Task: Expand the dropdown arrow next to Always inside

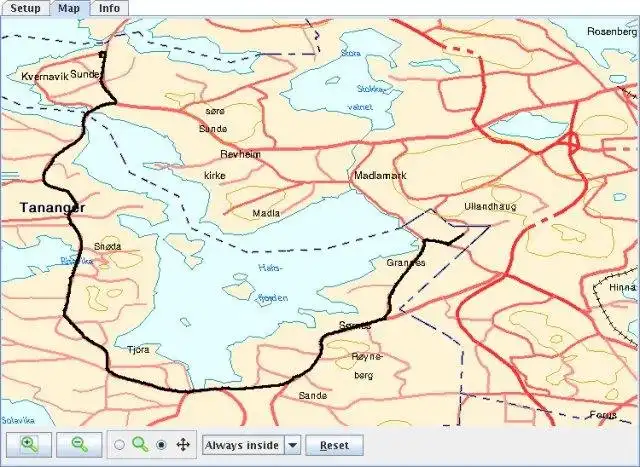Action: (x=293, y=445)
